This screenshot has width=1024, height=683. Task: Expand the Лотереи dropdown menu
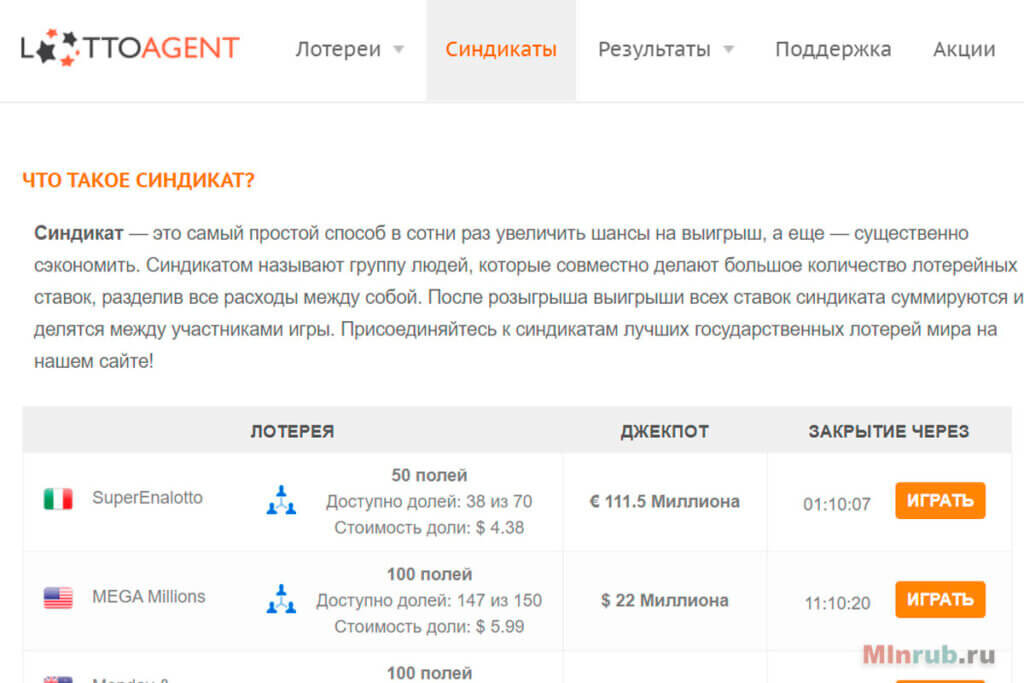(340, 48)
